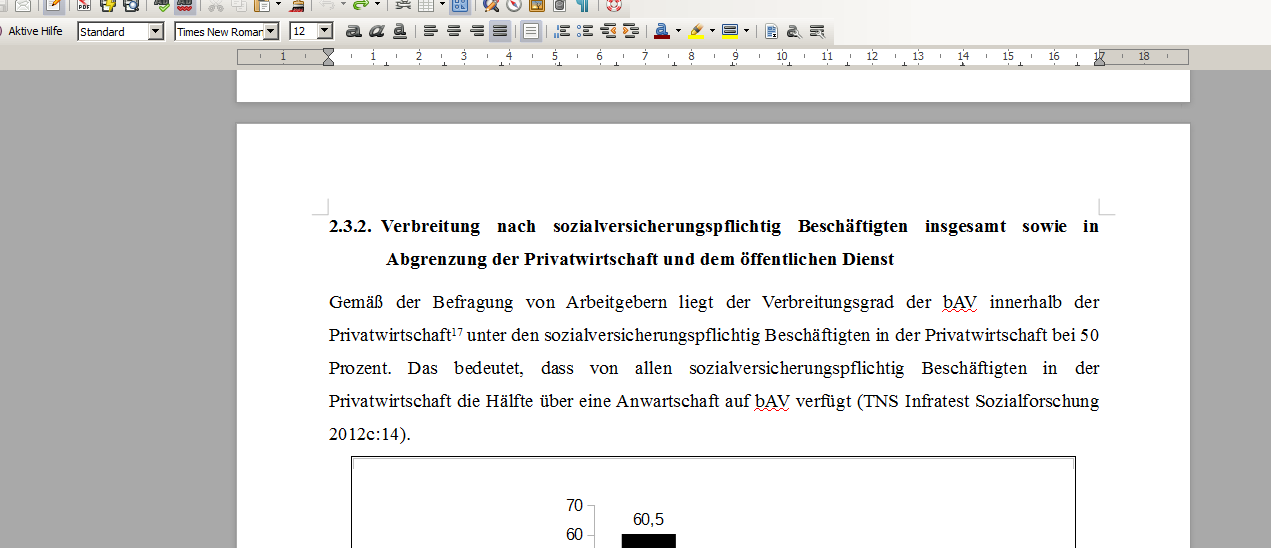Decrease the paragraph indent
The width and height of the screenshot is (1271, 548).
point(608,31)
